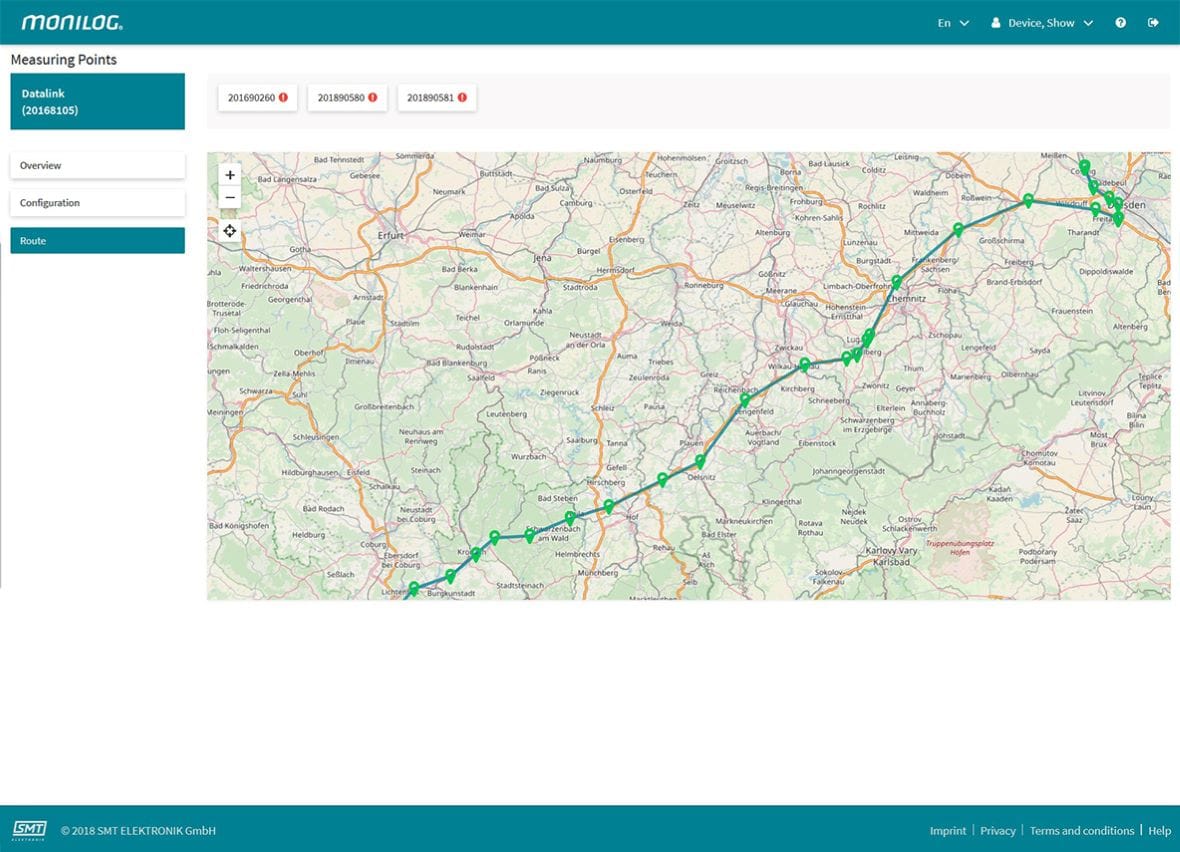The width and height of the screenshot is (1180, 852).
Task: Select device 201890581
Action: [x=436, y=98]
